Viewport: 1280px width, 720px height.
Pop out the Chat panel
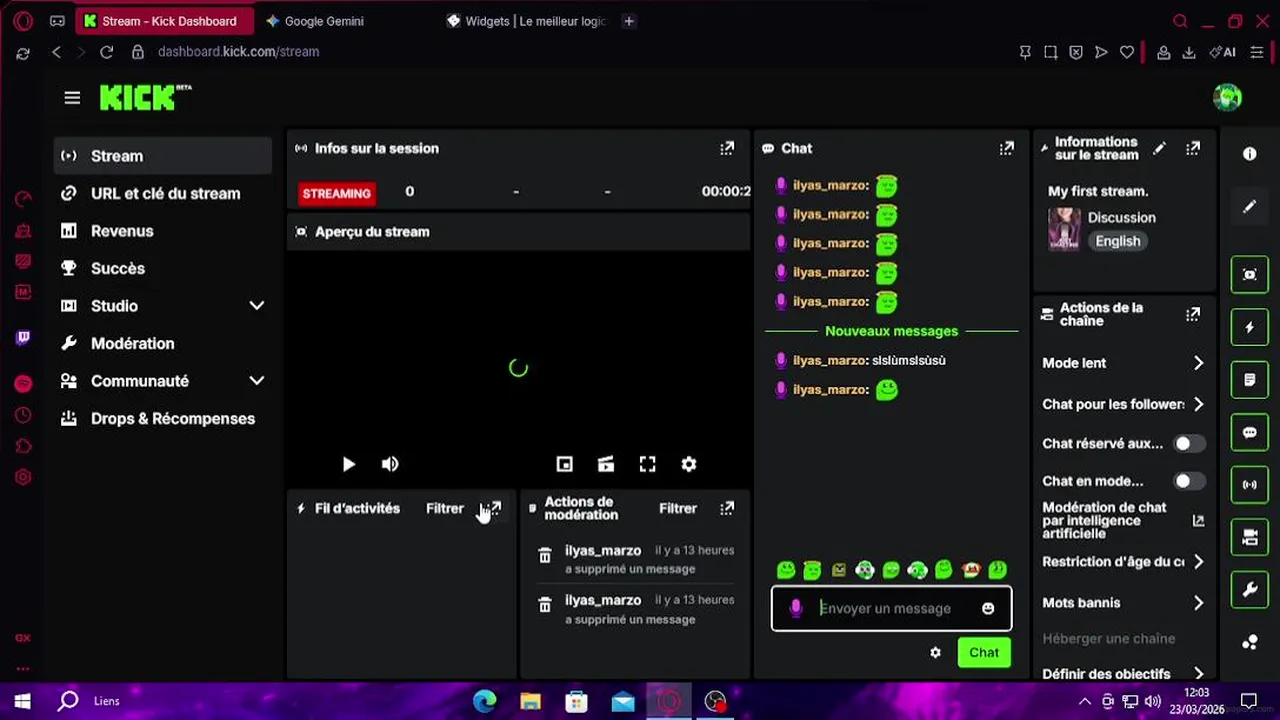[x=1007, y=148]
